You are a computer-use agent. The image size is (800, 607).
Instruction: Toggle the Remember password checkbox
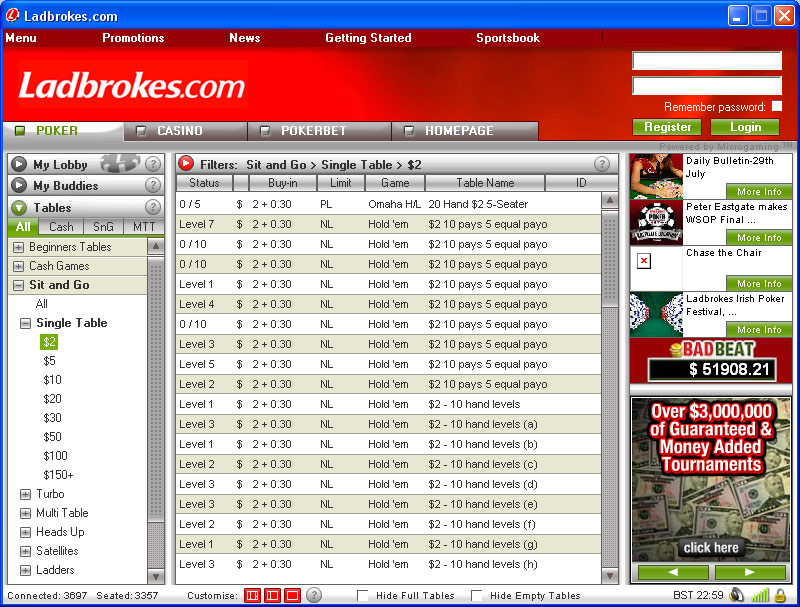click(x=777, y=106)
